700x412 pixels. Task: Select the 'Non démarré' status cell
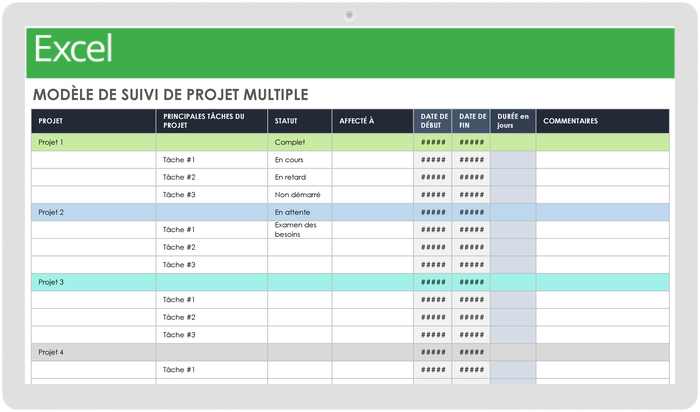(300, 195)
